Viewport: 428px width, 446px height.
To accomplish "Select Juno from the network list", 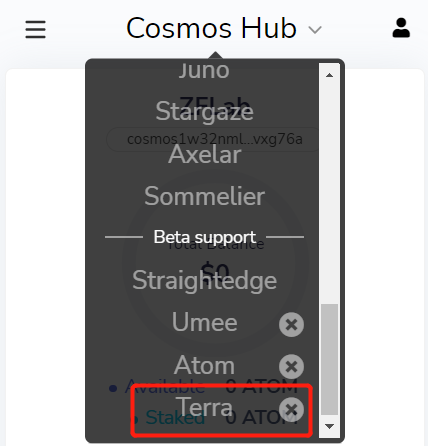I will (204, 70).
